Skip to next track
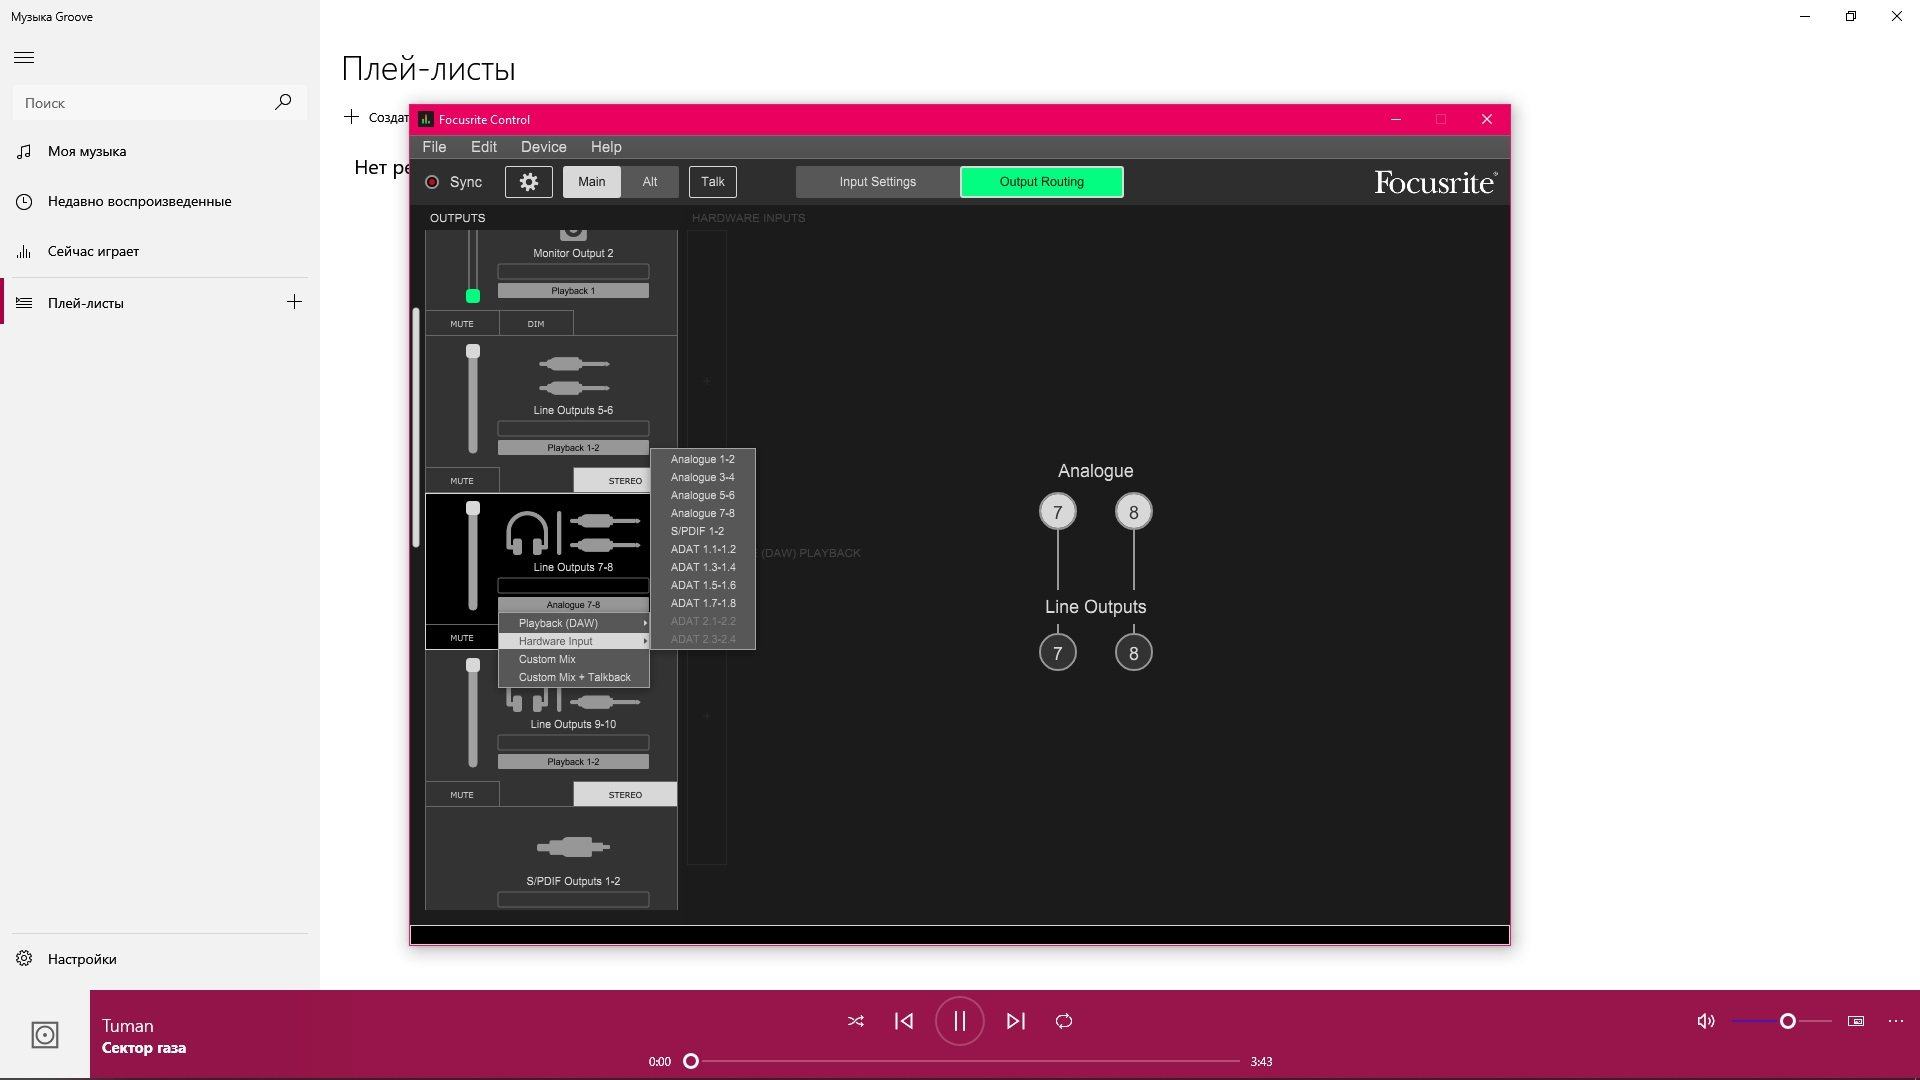Viewport: 1920px width, 1080px height. coord(1015,1021)
